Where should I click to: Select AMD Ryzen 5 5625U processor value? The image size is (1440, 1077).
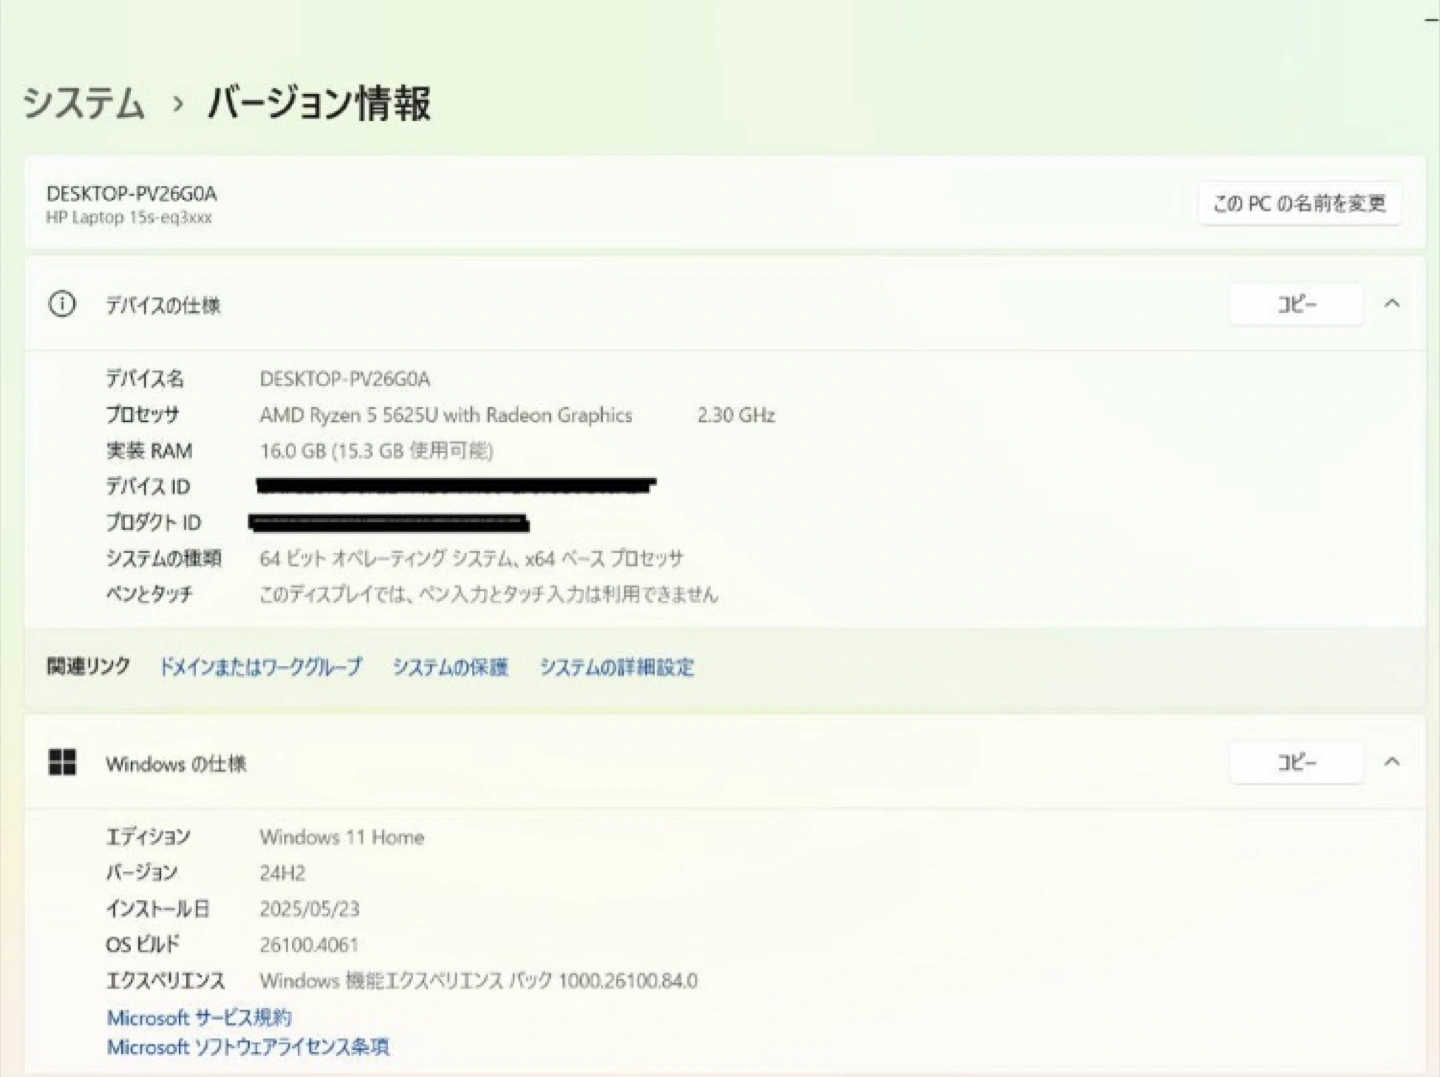(446, 415)
